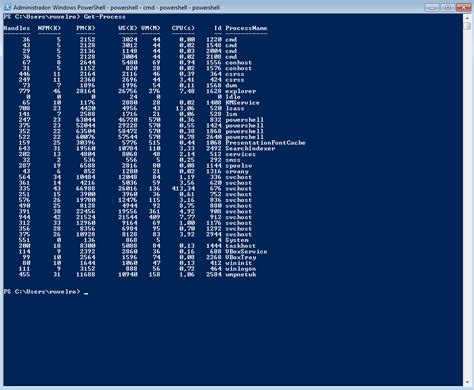Image resolution: width=474 pixels, height=390 pixels.
Task: Click the bottom PS prompt line
Action: 46,292
